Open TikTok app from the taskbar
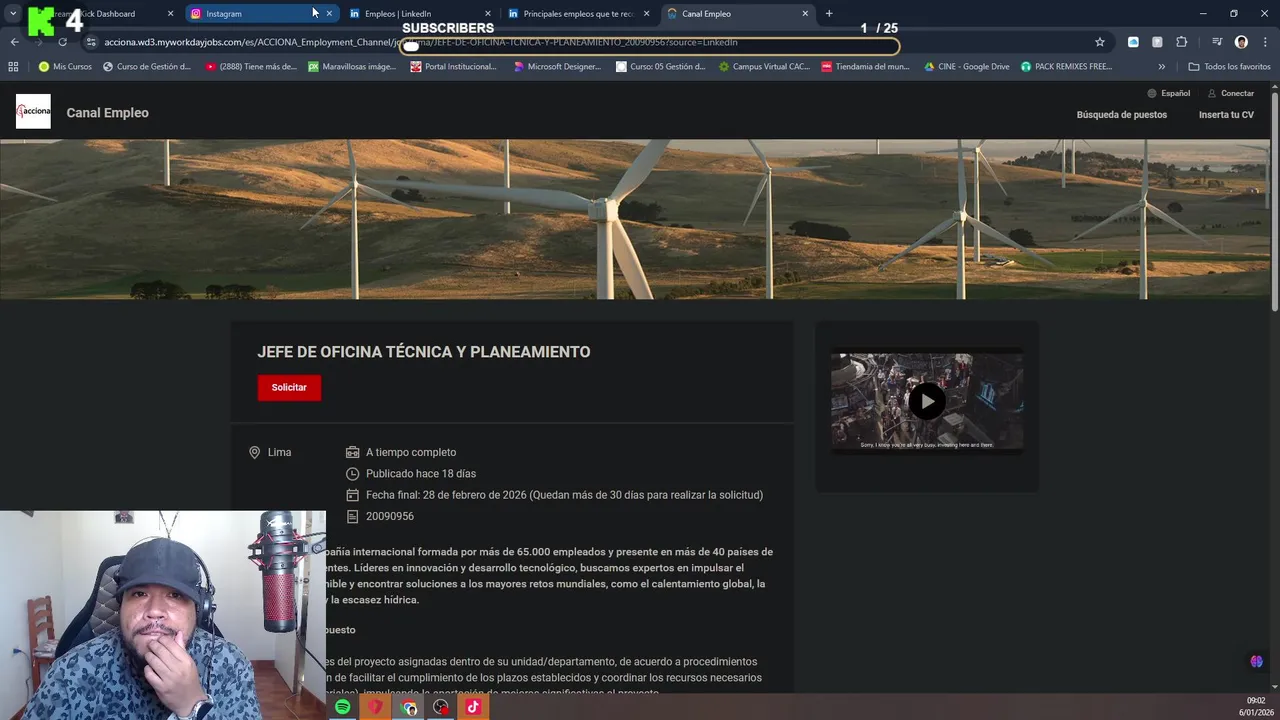The height and width of the screenshot is (720, 1280). pyautogui.click(x=474, y=707)
